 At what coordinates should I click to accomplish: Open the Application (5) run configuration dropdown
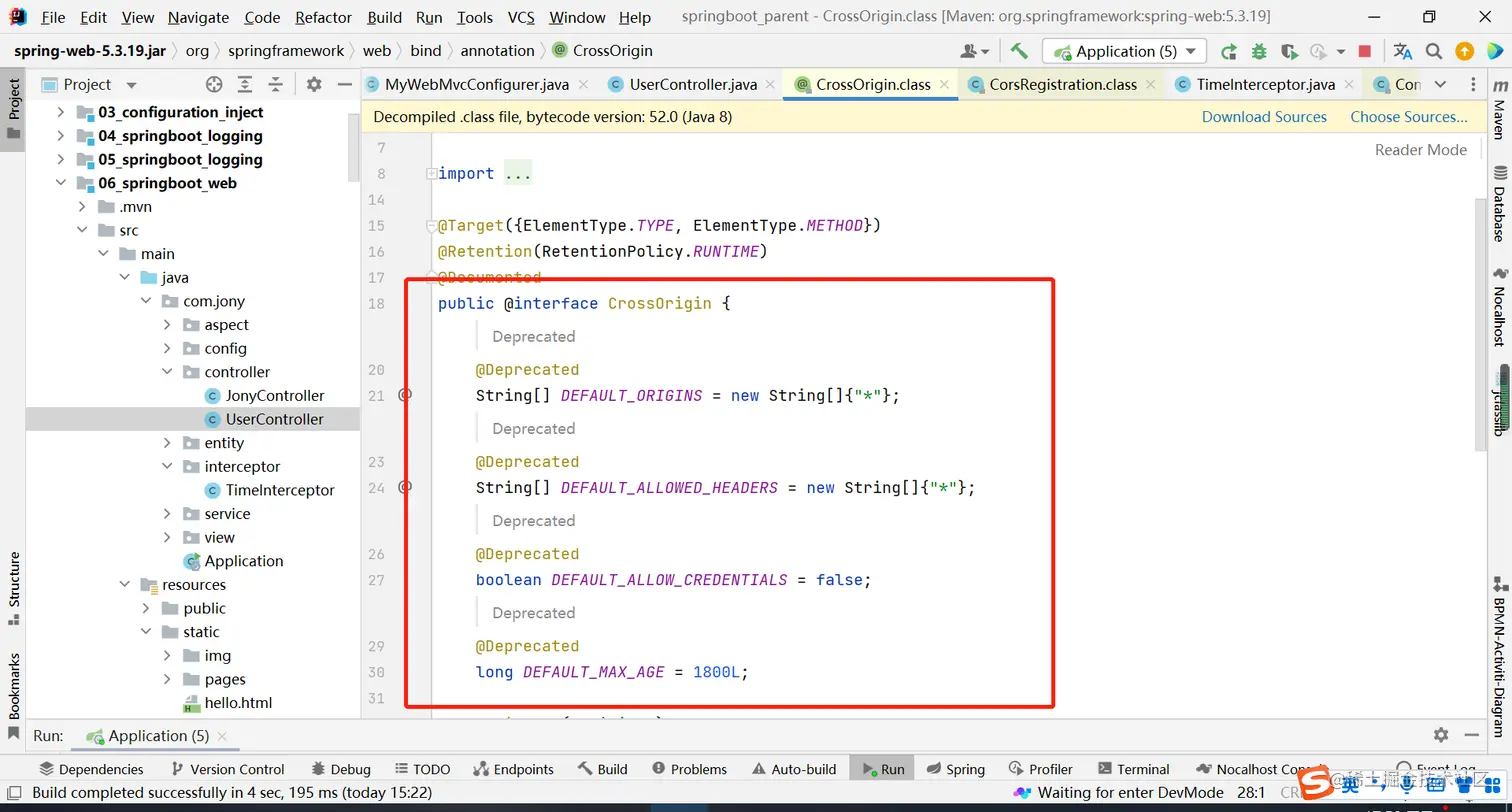point(1125,51)
